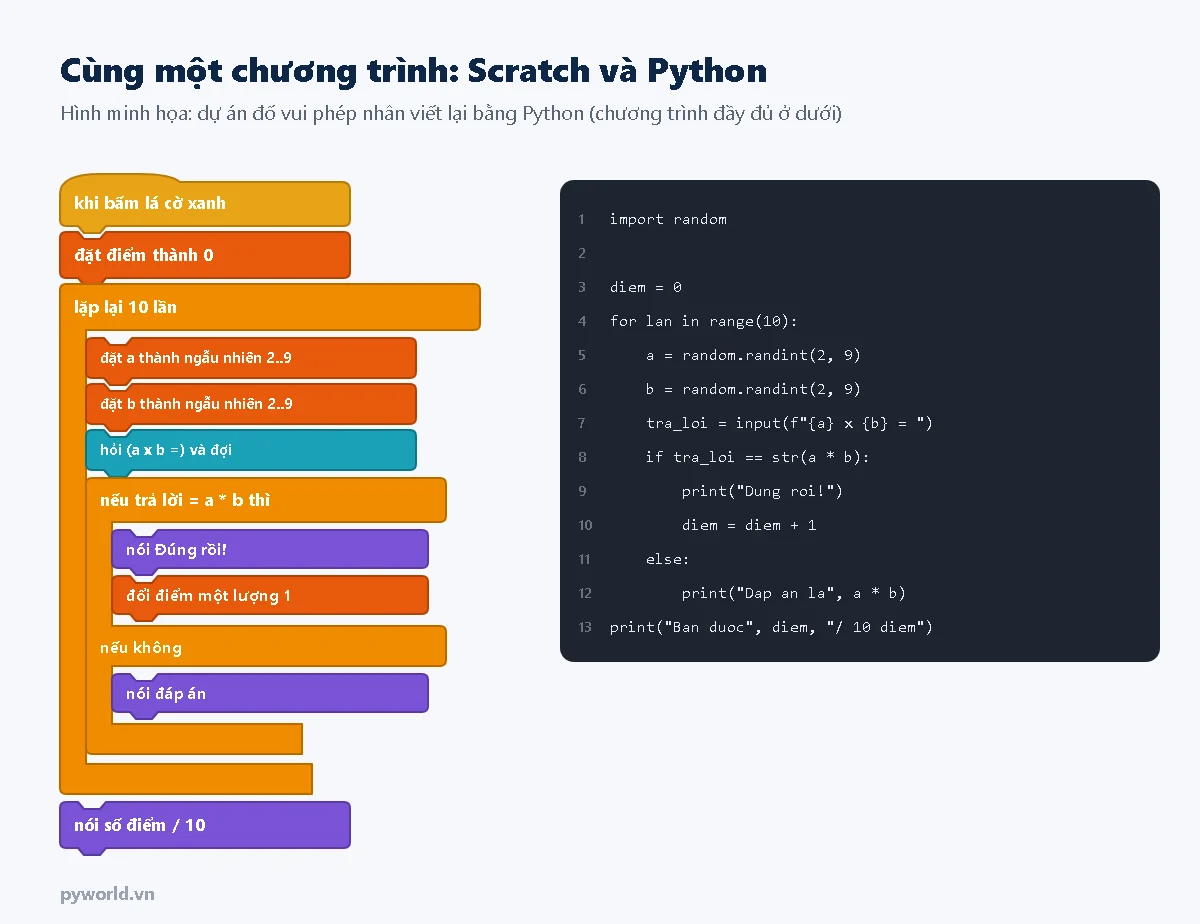This screenshot has height=924, width=1200.
Task: Click line number 2 in the code gutter
Action: [x=582, y=253]
